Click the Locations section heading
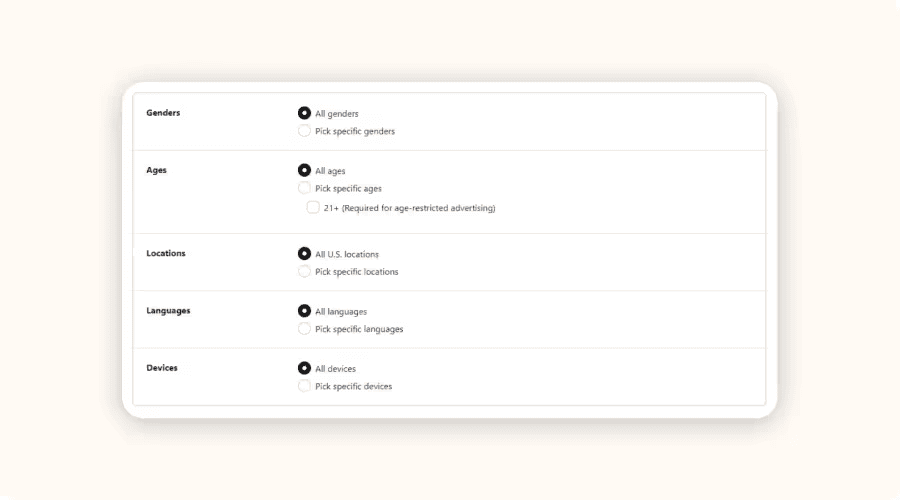900x500 pixels. (166, 253)
